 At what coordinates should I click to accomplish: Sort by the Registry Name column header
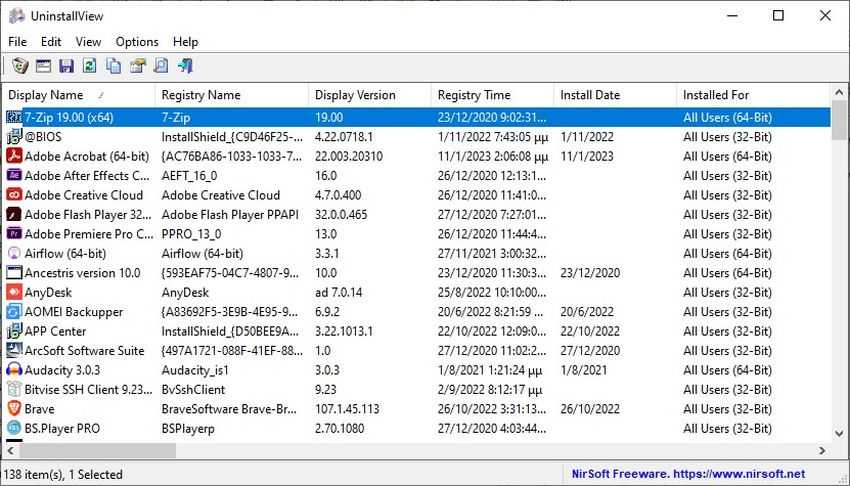232,95
